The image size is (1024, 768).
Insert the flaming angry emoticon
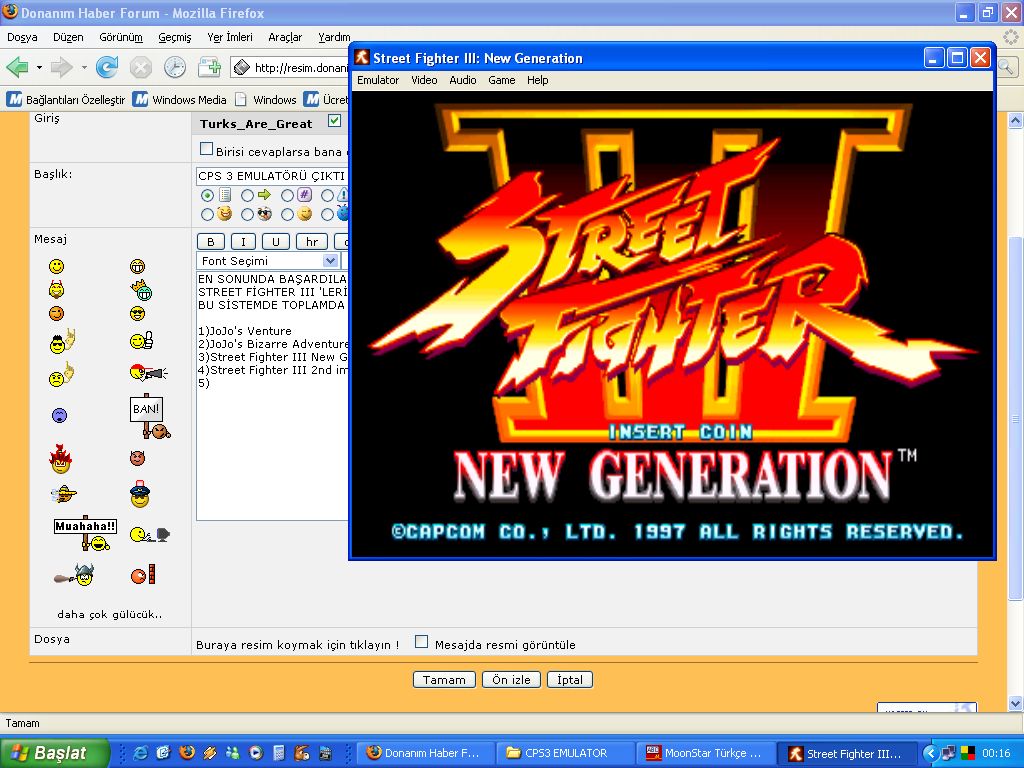[60, 458]
